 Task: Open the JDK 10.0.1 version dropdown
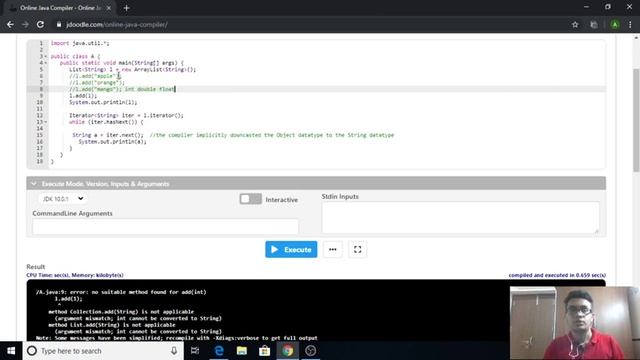(62, 199)
